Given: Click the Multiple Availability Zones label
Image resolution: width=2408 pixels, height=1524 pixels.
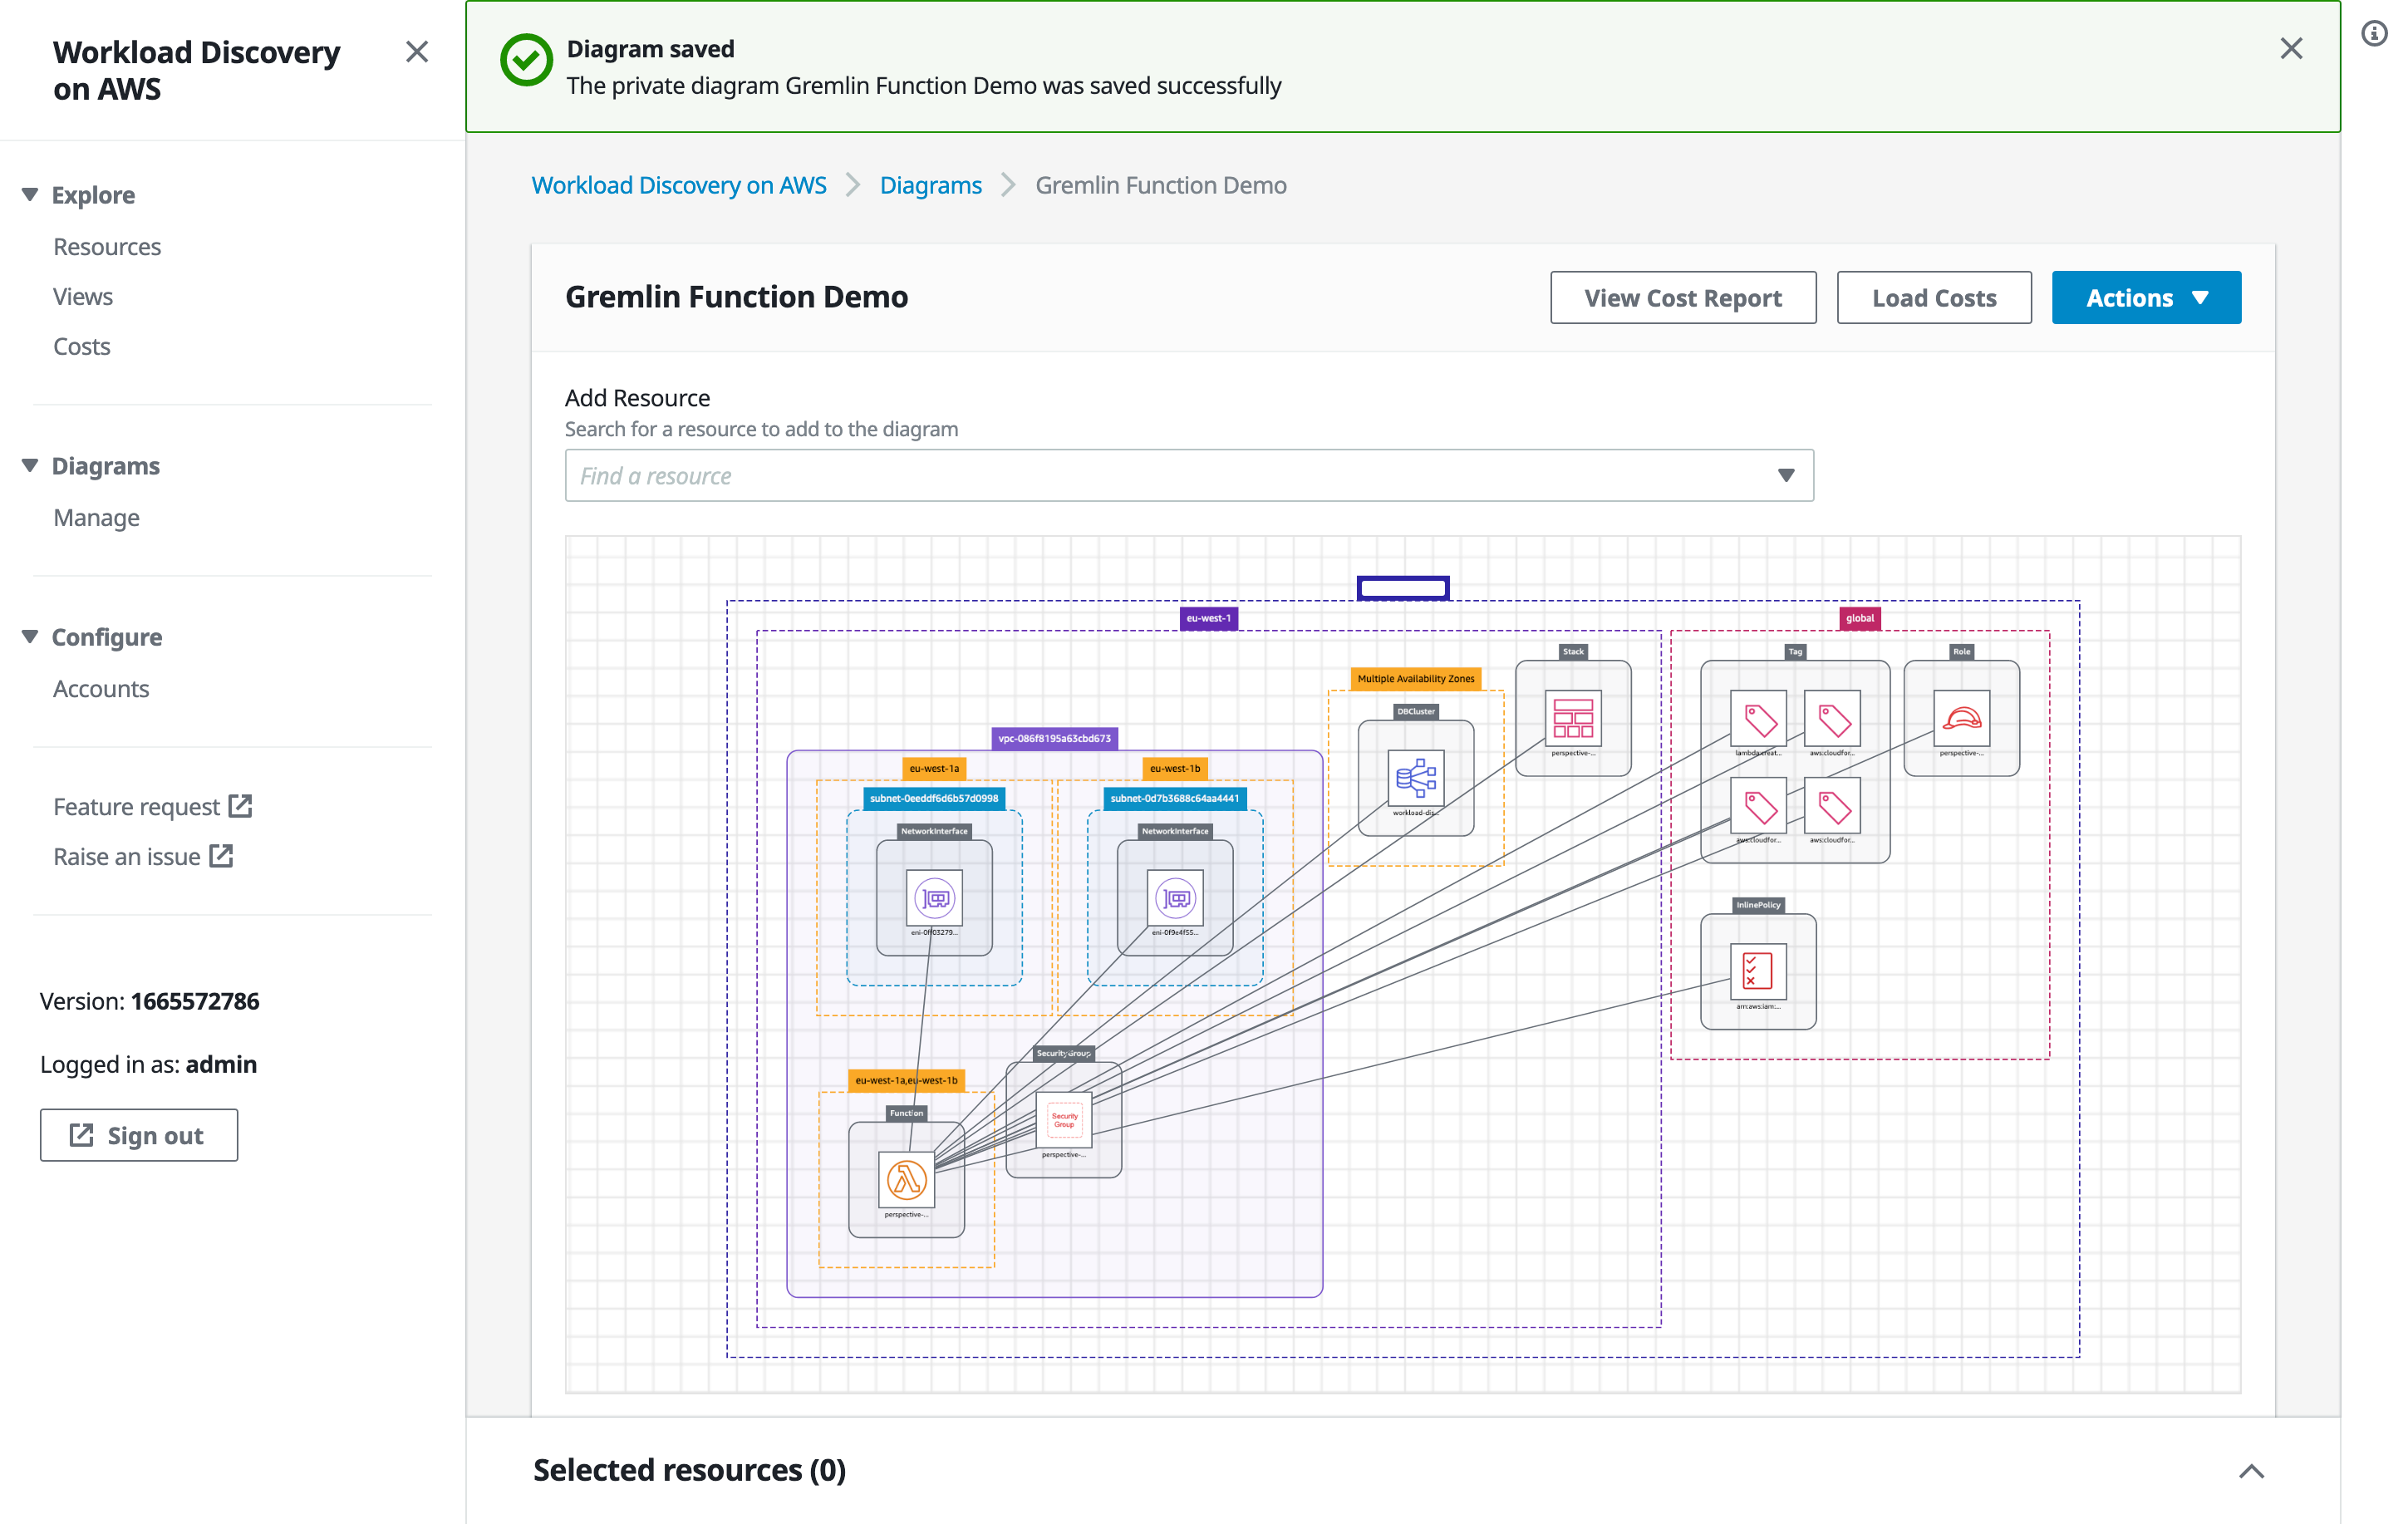Looking at the screenshot, I should (1416, 678).
